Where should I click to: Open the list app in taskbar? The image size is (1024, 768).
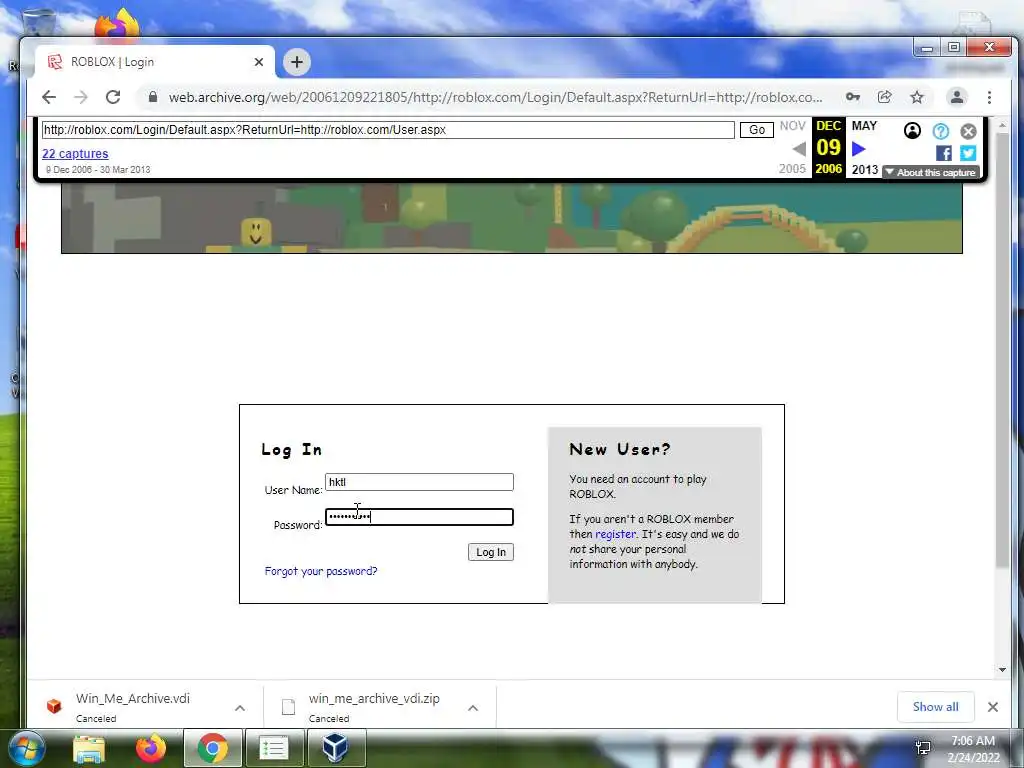point(274,748)
